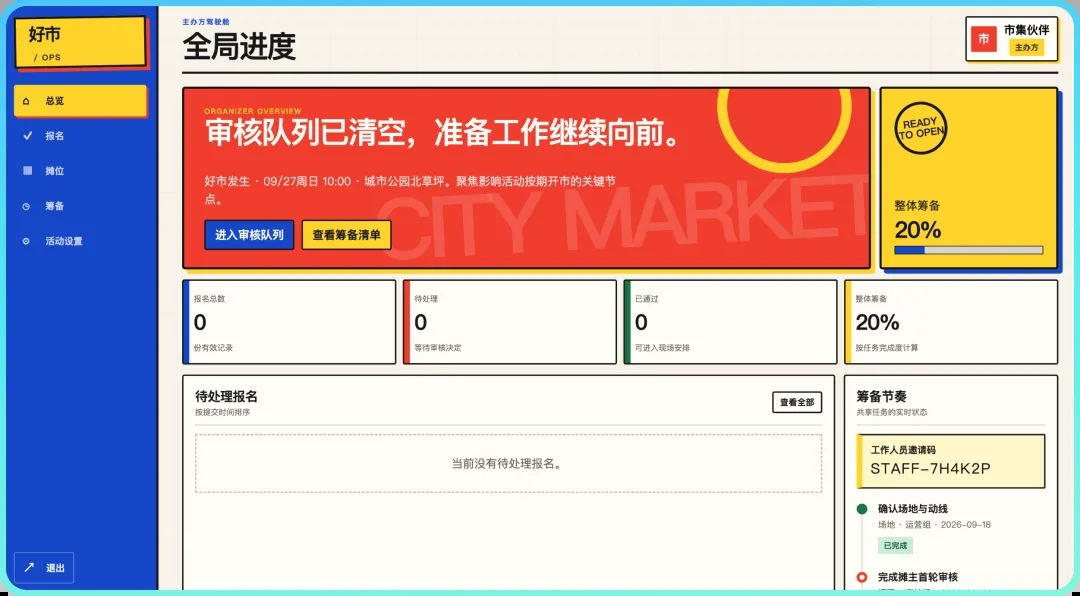Open the 市集伙伴 user card
The image size is (1080, 596).
point(1011,39)
